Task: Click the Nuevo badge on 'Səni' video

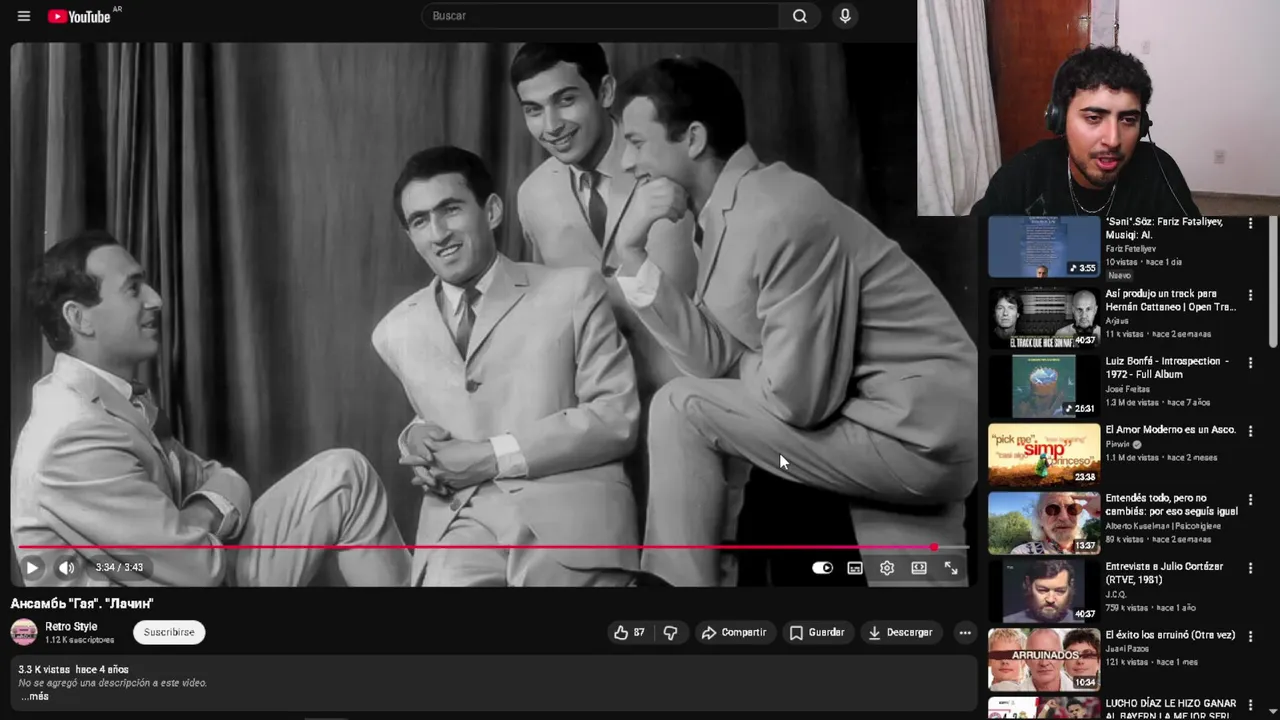Action: pos(1119,275)
